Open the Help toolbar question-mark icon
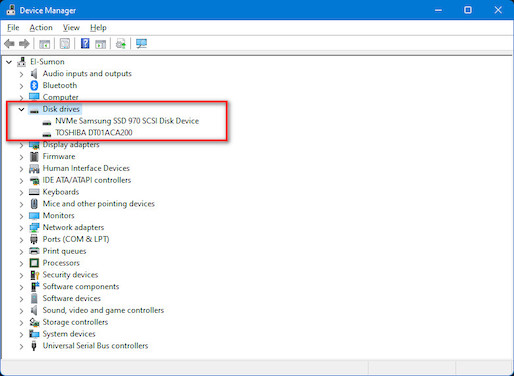 (85, 44)
